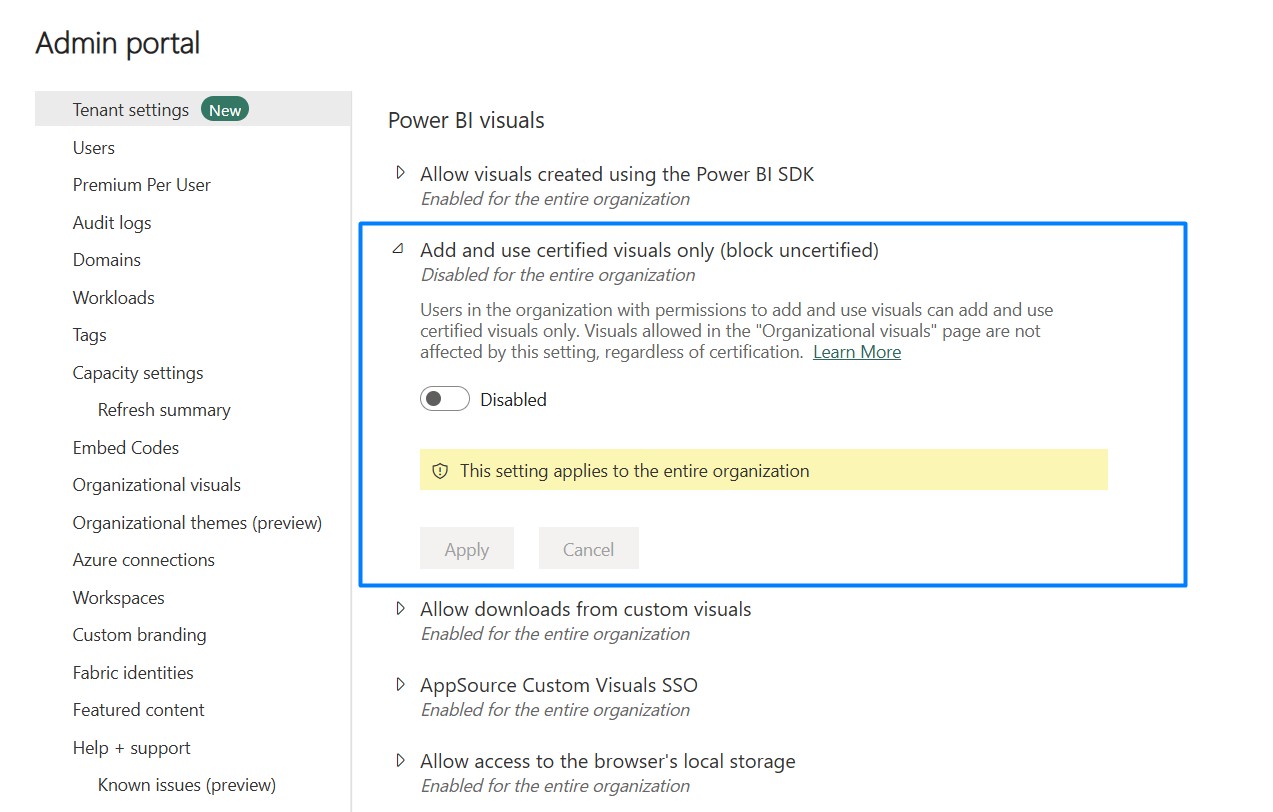The image size is (1273, 812).
Task: Navigate to Embed Codes
Action: [x=126, y=448]
